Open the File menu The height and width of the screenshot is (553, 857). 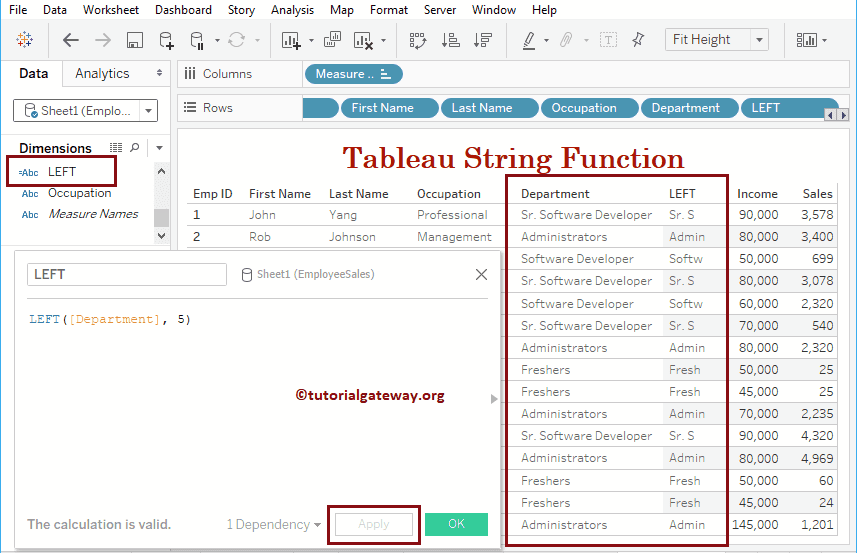point(18,10)
